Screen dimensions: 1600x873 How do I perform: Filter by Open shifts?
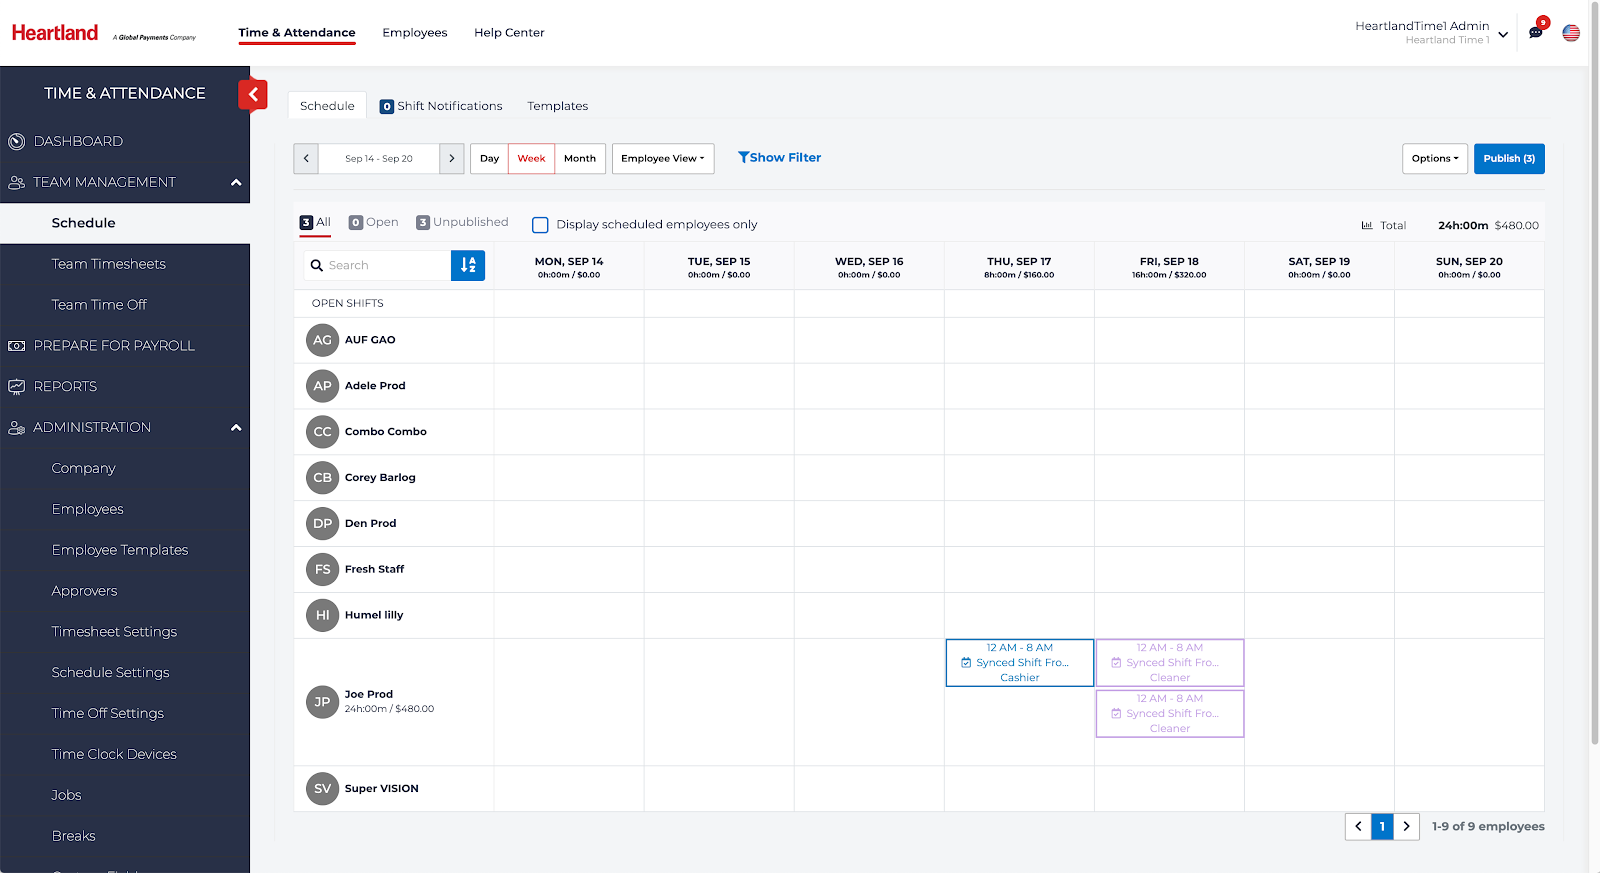point(373,223)
